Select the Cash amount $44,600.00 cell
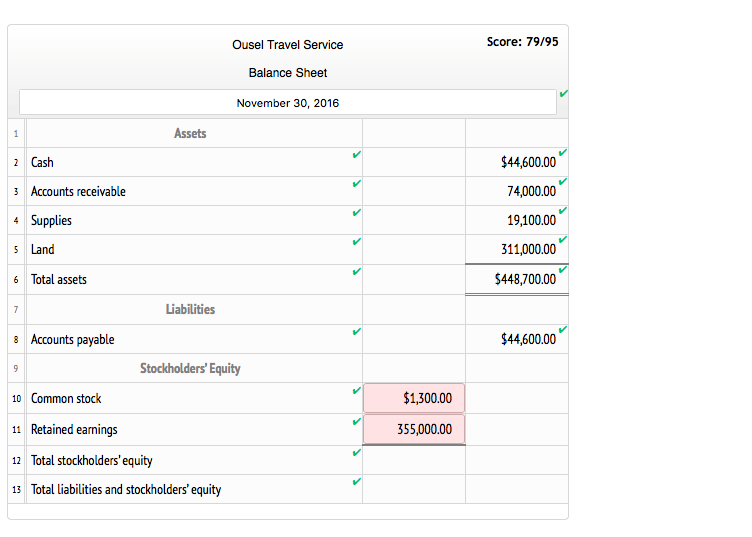Viewport: 752px width, 537px height. [x=516, y=163]
